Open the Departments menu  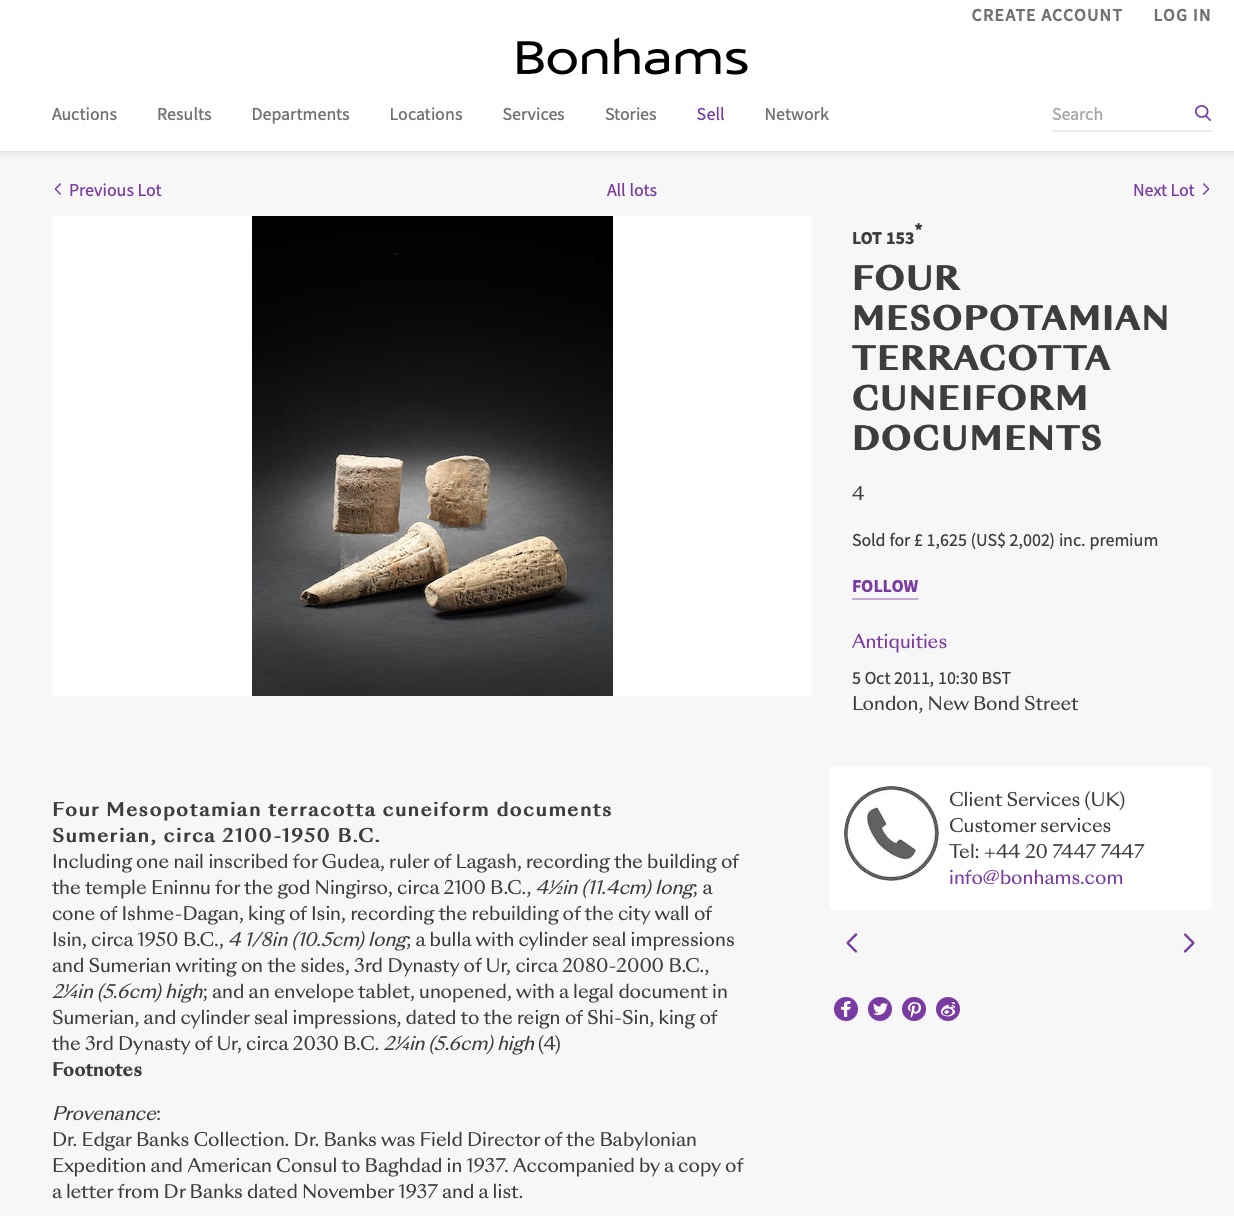coord(300,114)
